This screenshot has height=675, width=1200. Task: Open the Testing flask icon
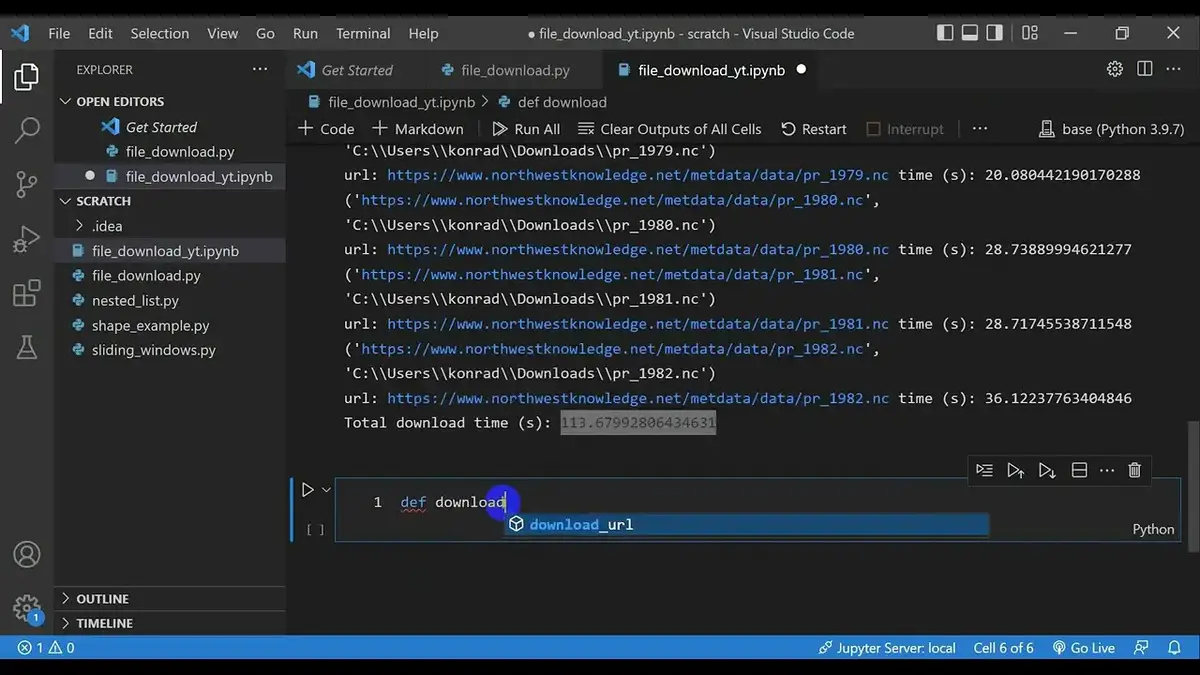pos(26,346)
